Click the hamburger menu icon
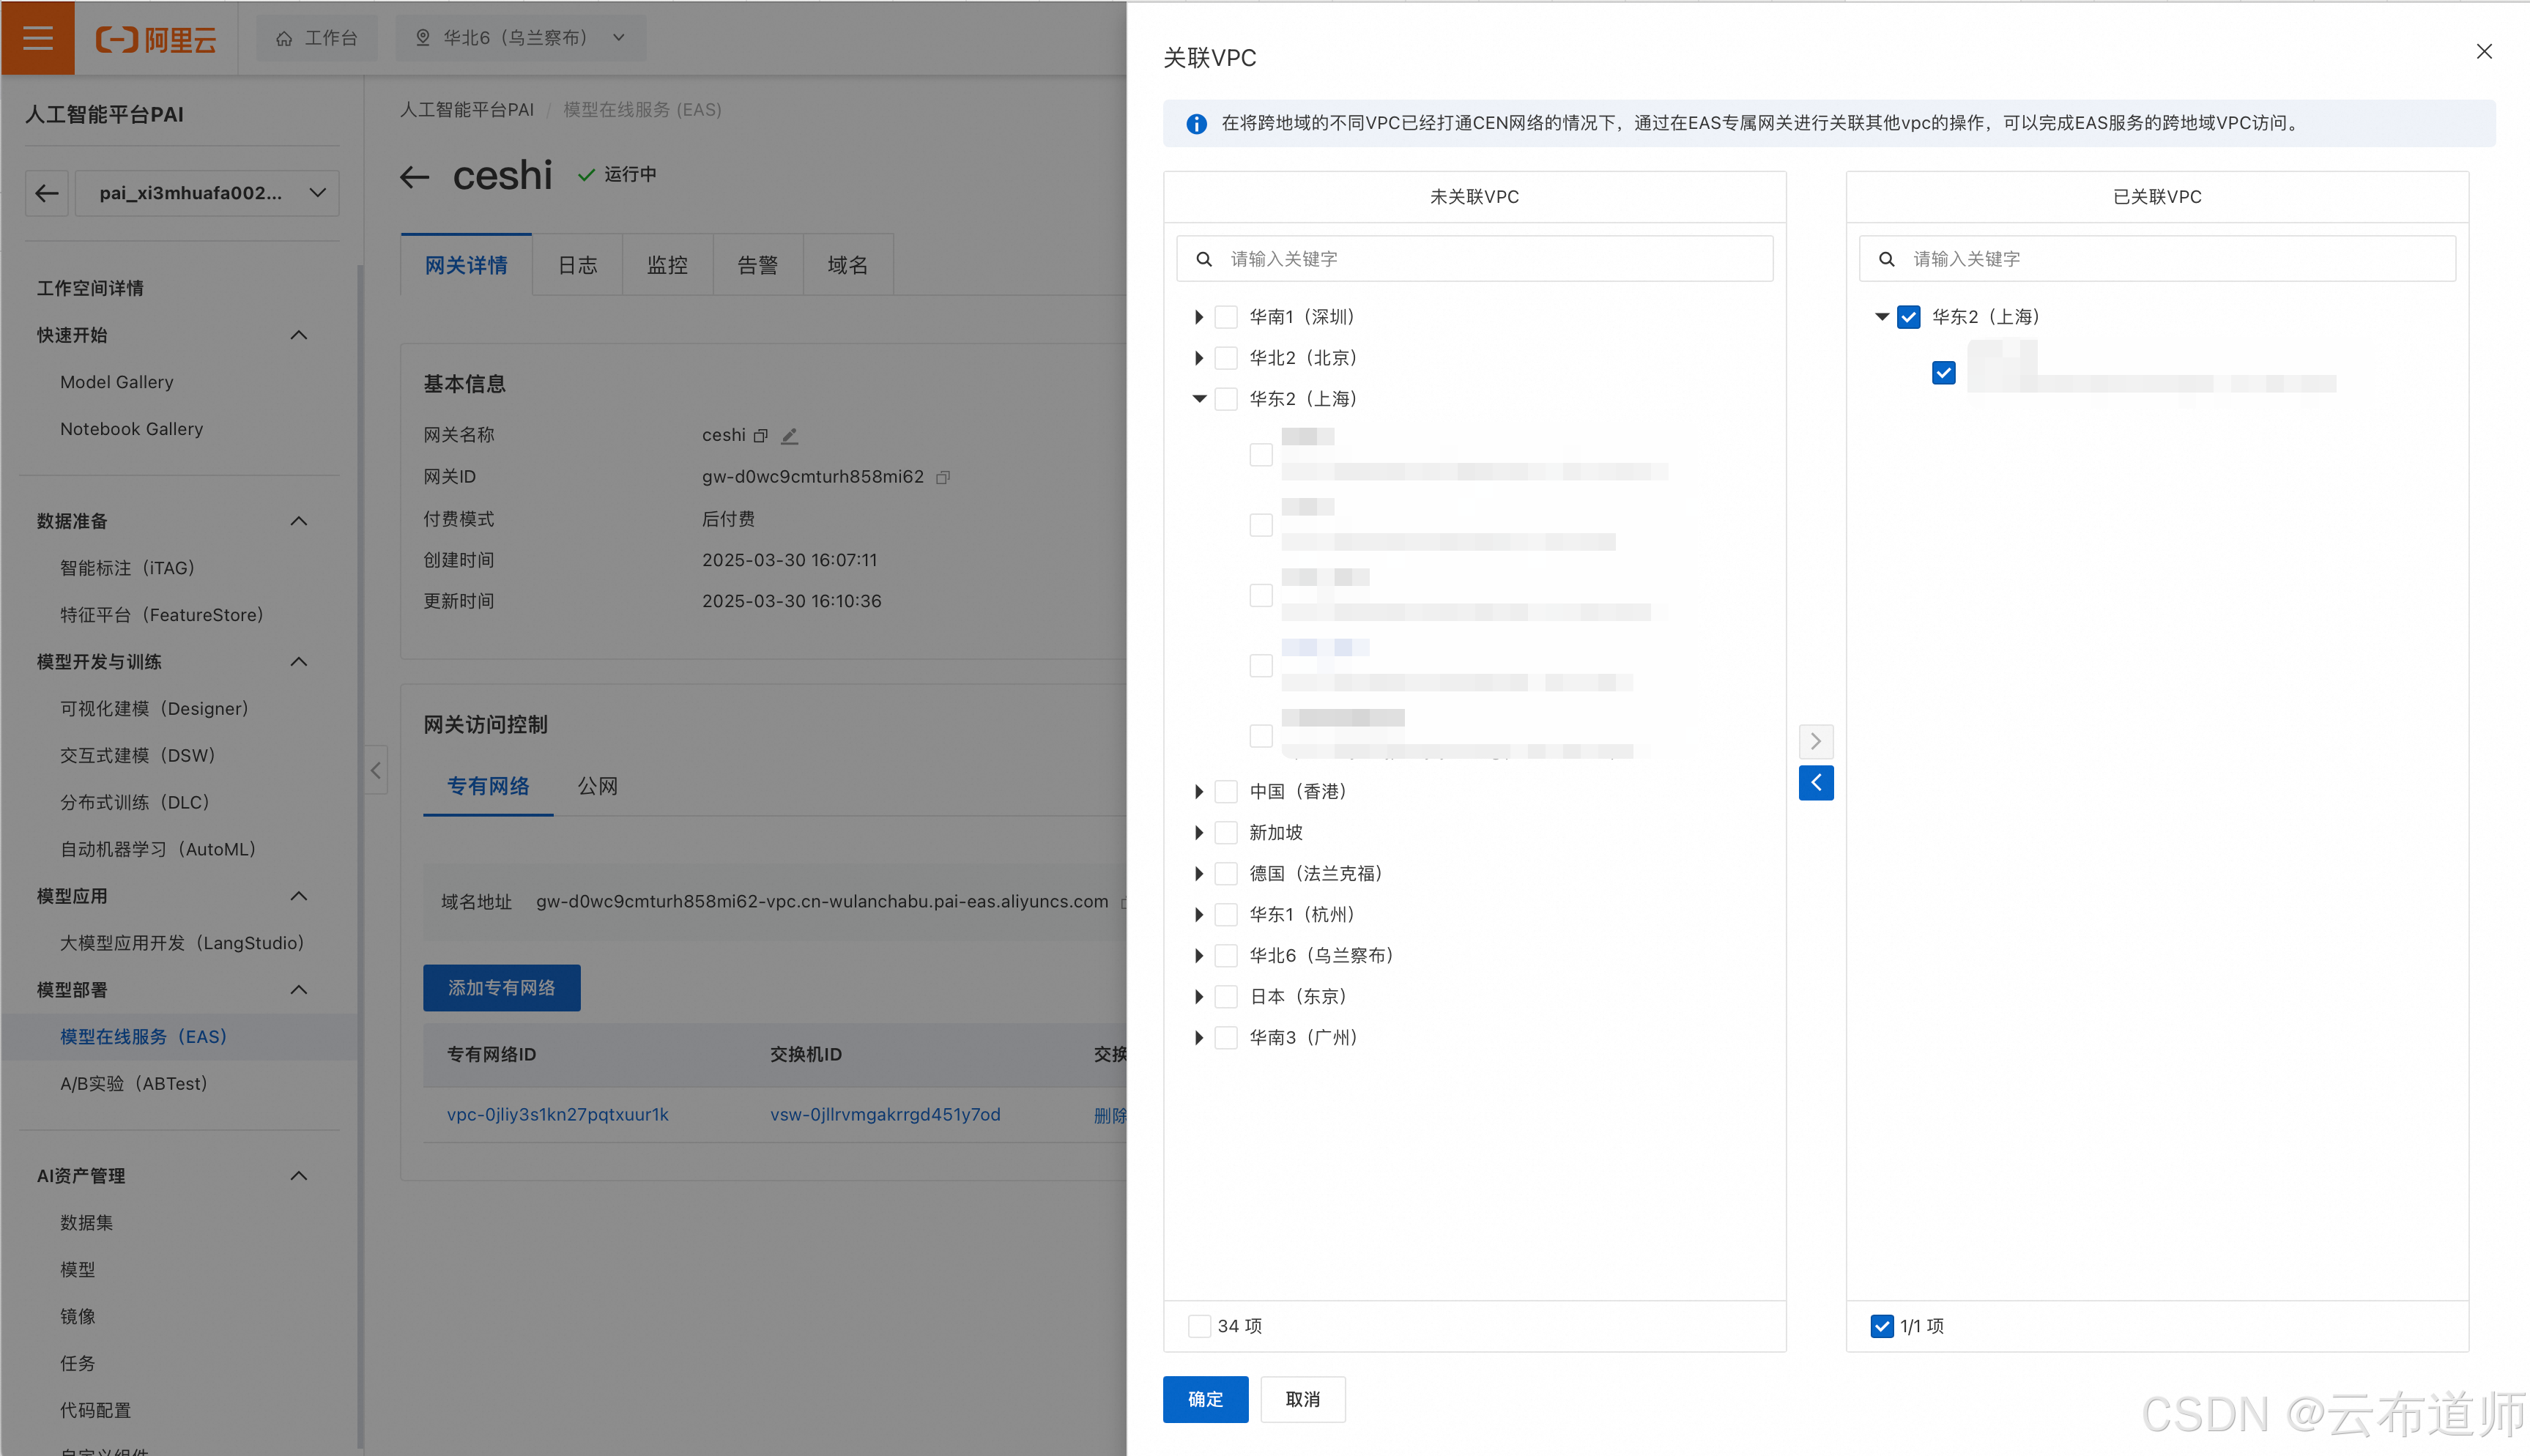This screenshot has width=2530, height=1456. [38, 38]
